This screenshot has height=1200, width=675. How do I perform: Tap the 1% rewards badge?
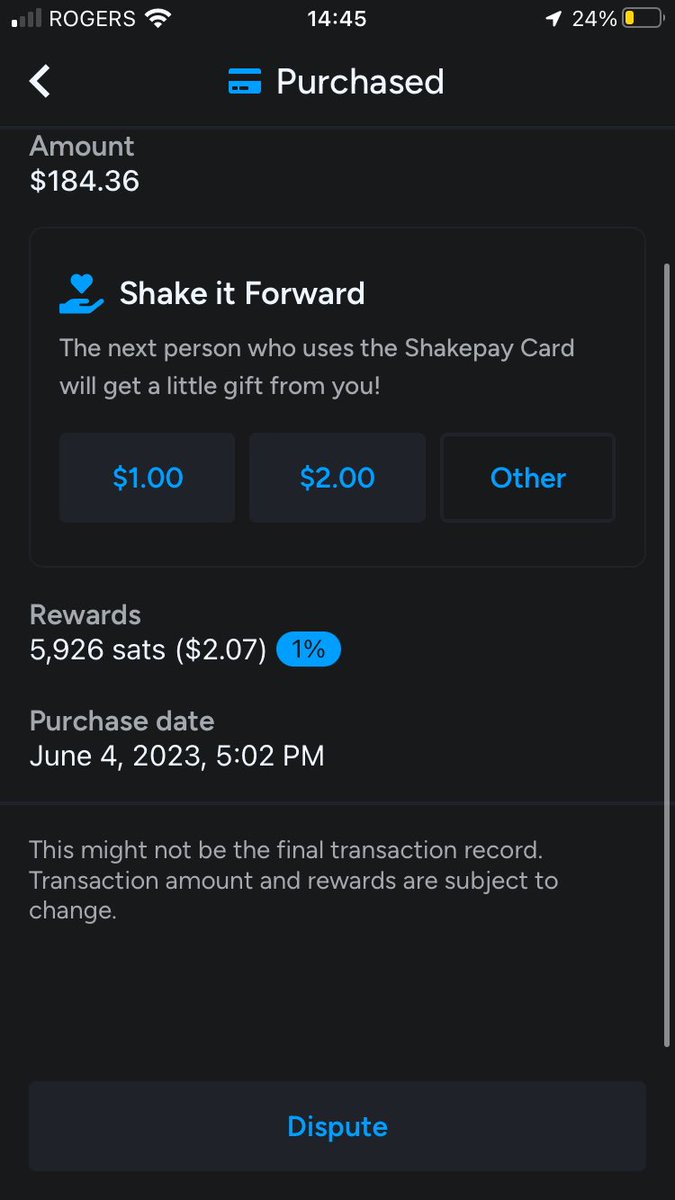(308, 650)
